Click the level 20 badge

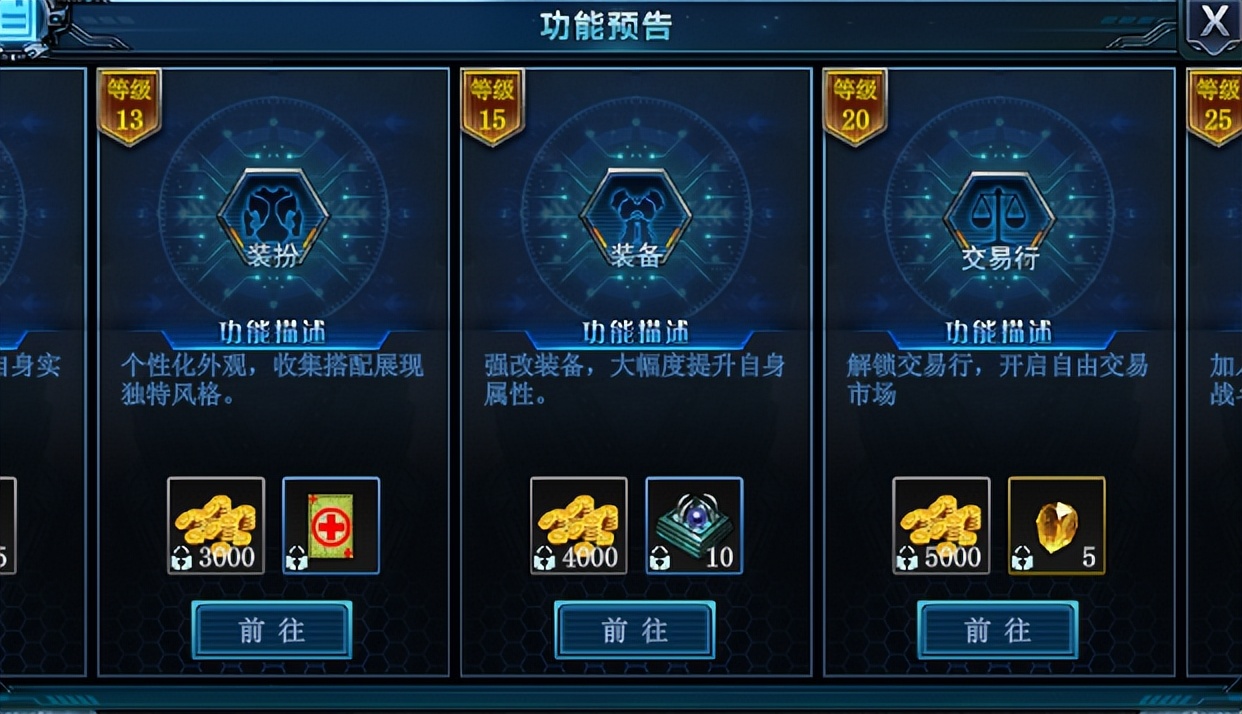click(855, 106)
